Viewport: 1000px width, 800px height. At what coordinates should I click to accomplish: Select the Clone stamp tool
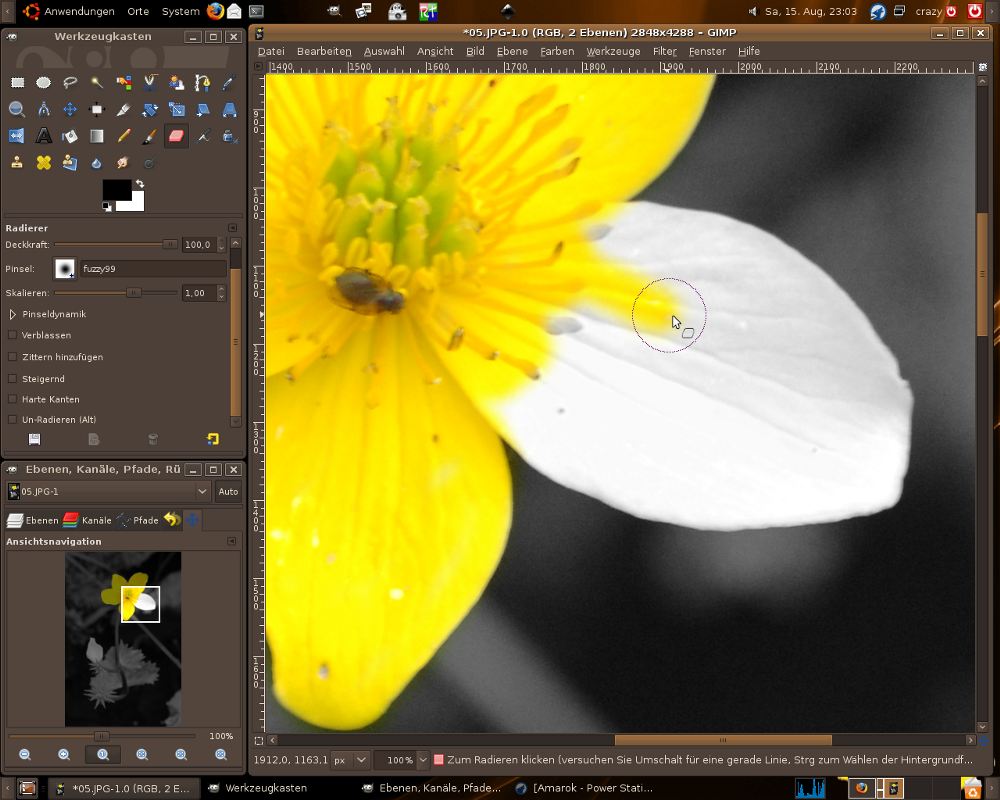17,163
